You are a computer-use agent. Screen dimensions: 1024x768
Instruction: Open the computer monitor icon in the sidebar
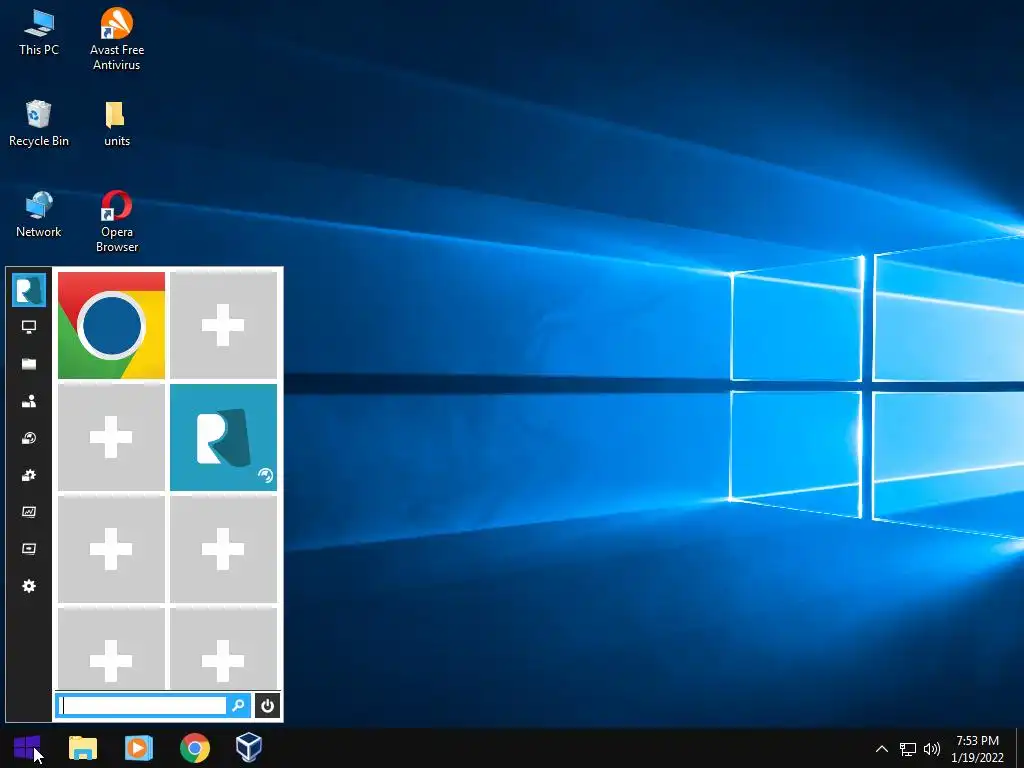click(29, 327)
